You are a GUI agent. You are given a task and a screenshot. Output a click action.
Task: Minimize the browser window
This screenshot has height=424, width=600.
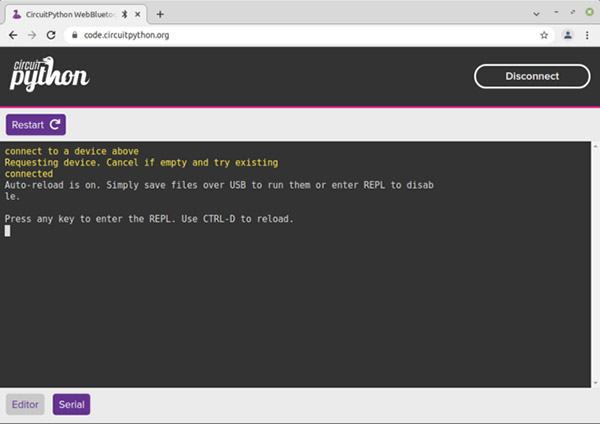(x=556, y=13)
